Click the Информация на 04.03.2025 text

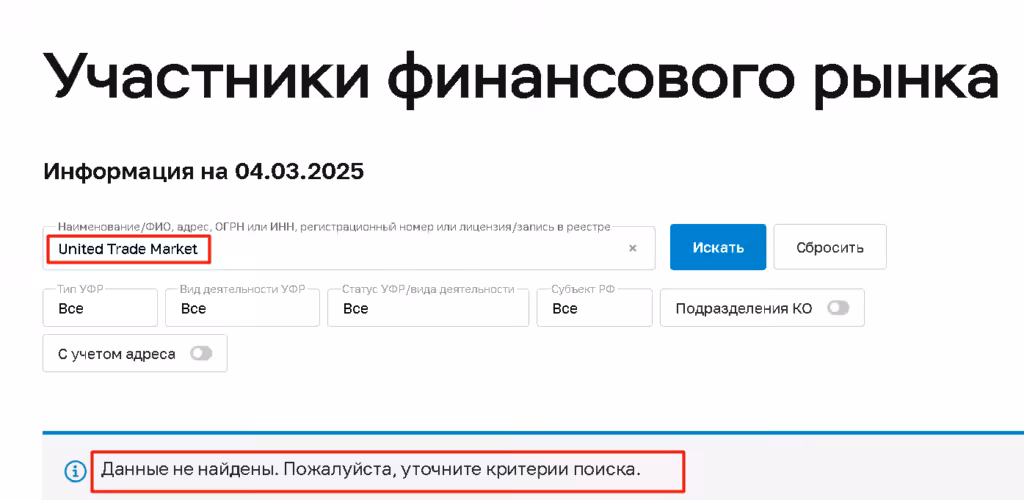coord(203,172)
